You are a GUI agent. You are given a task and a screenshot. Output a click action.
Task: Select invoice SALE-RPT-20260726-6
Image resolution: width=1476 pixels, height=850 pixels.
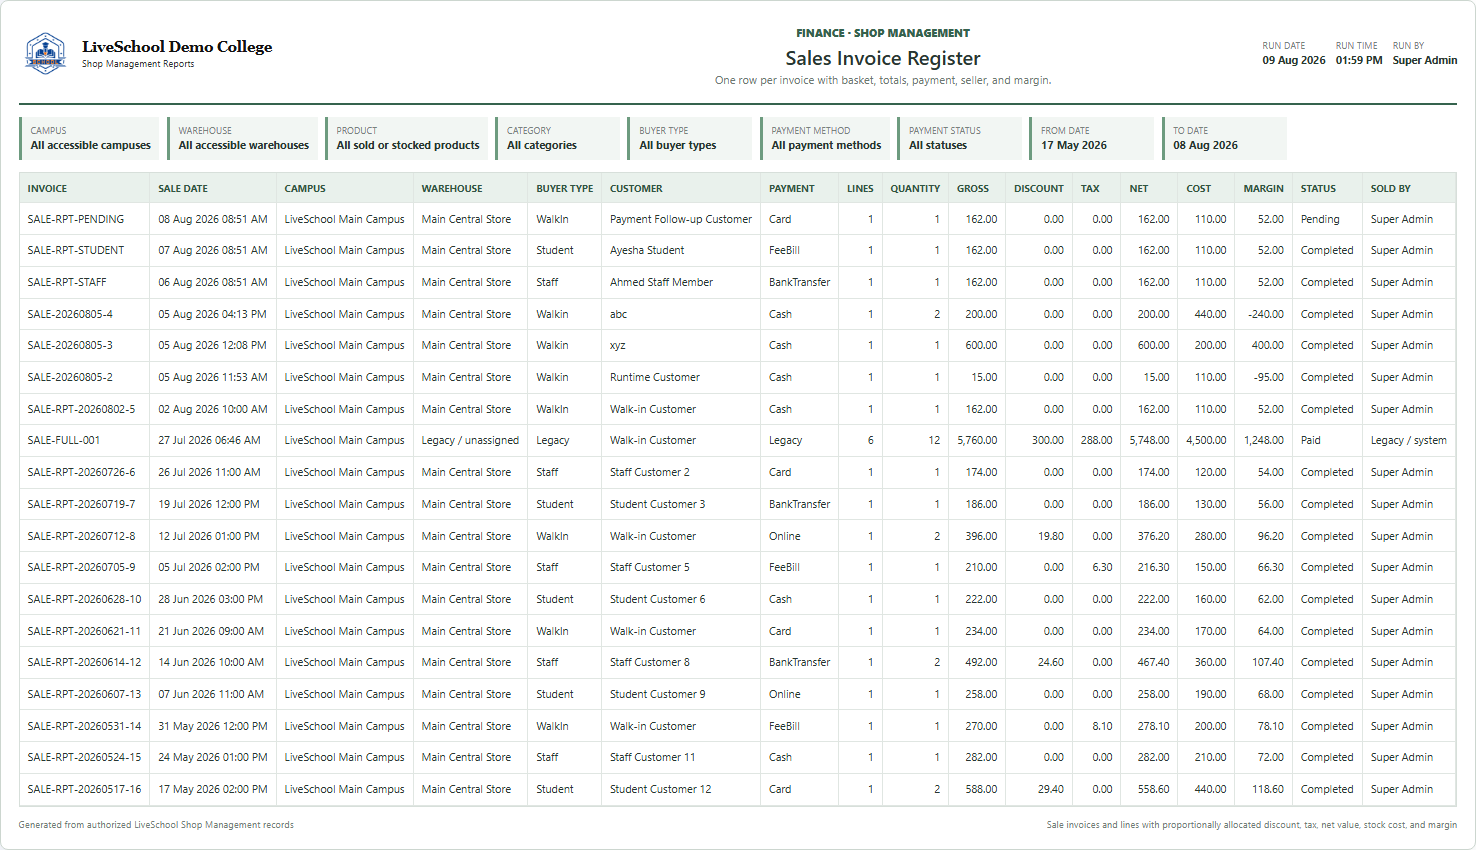[x=81, y=472]
